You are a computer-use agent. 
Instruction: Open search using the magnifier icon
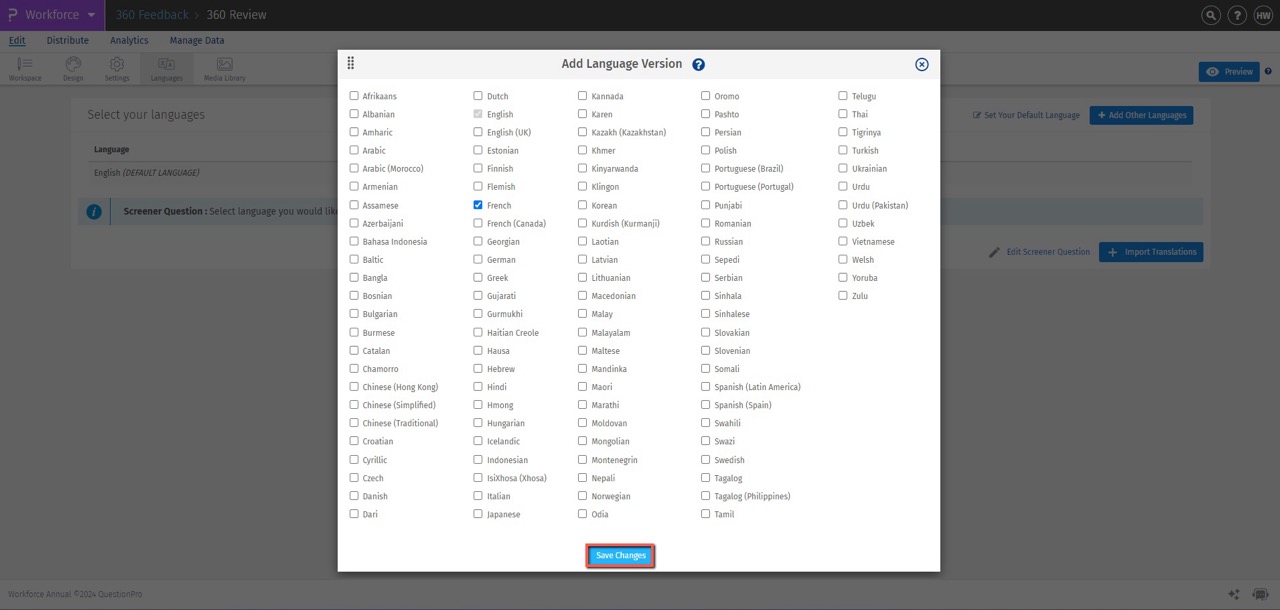click(x=1210, y=15)
